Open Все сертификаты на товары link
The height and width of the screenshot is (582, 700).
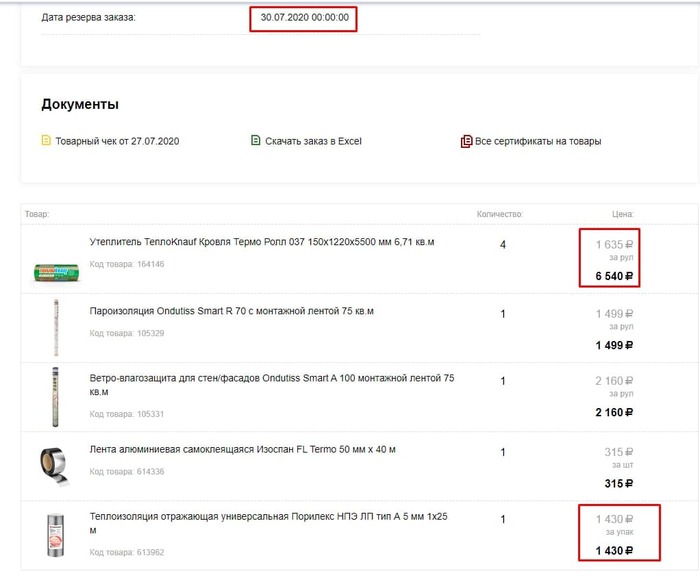[538, 142]
